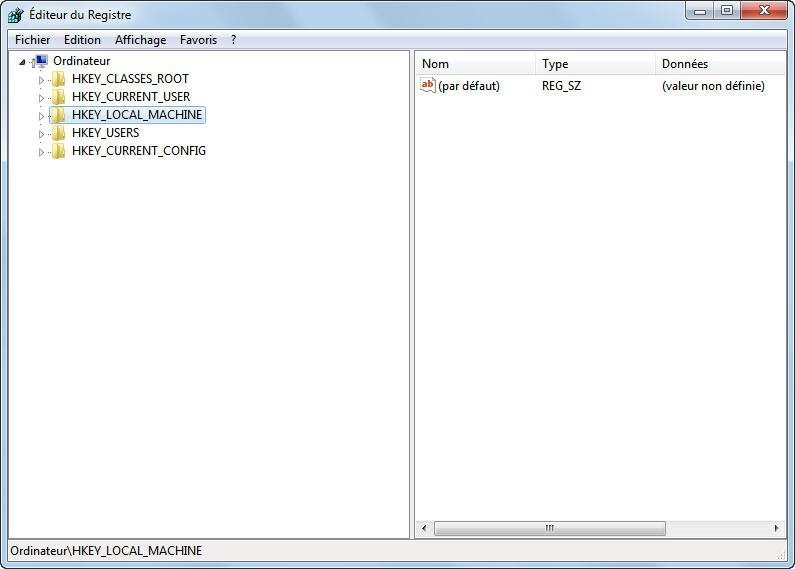Click the HKEY_CURRENT_USER folder icon
Image resolution: width=795 pixels, height=569 pixels.
(x=58, y=96)
